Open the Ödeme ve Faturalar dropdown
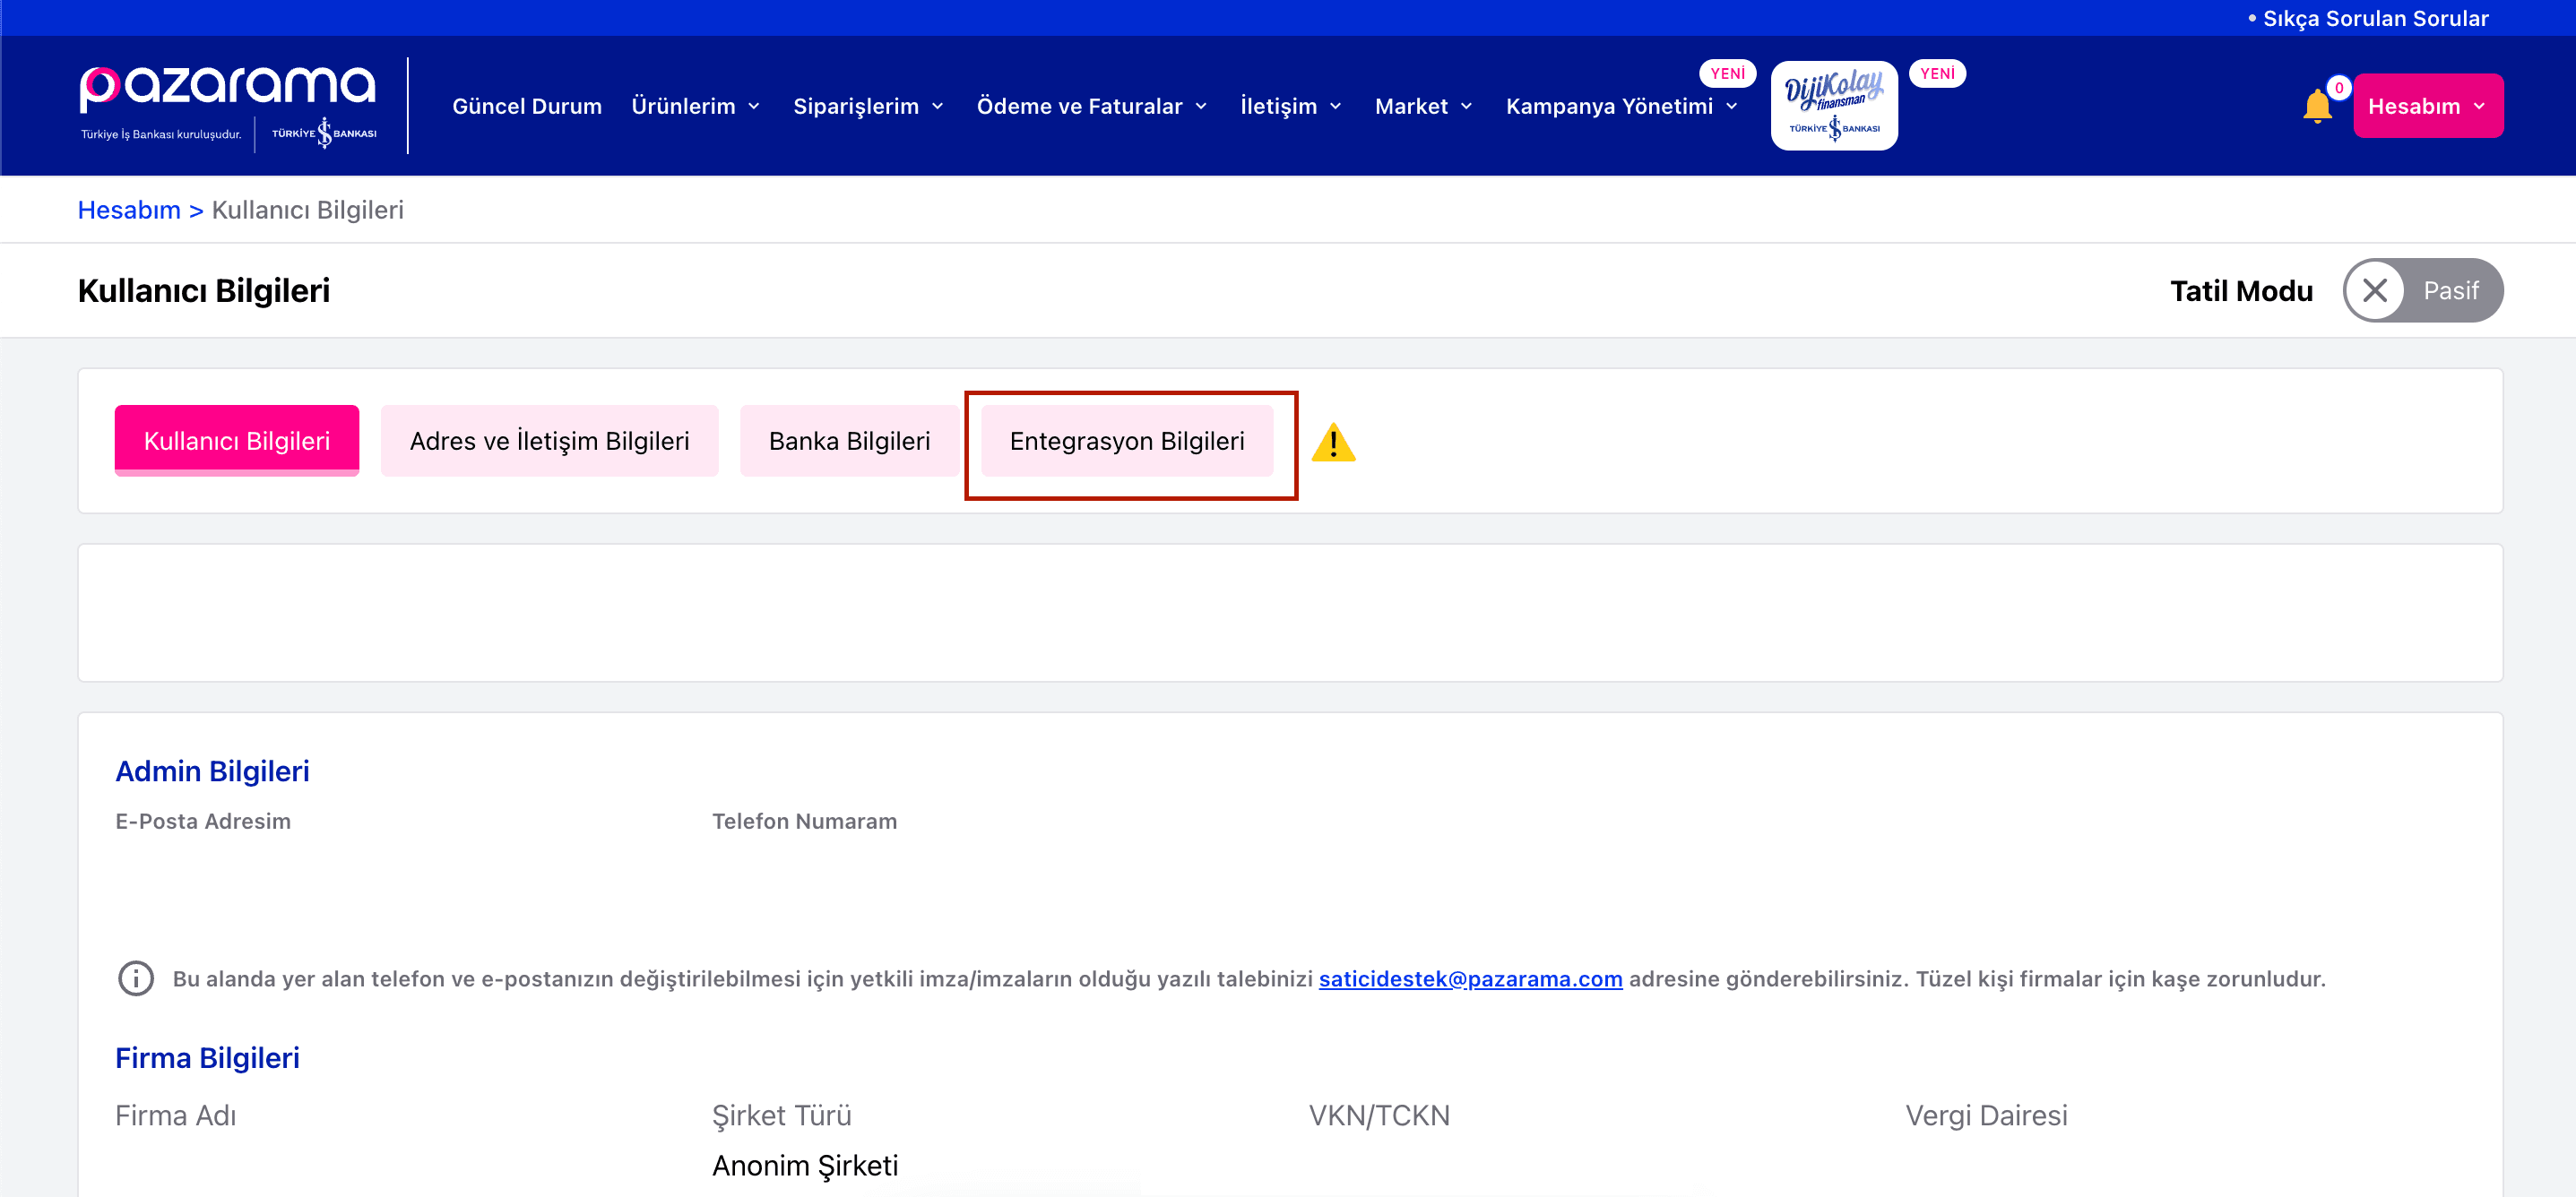This screenshot has width=2576, height=1197. coord(1092,106)
